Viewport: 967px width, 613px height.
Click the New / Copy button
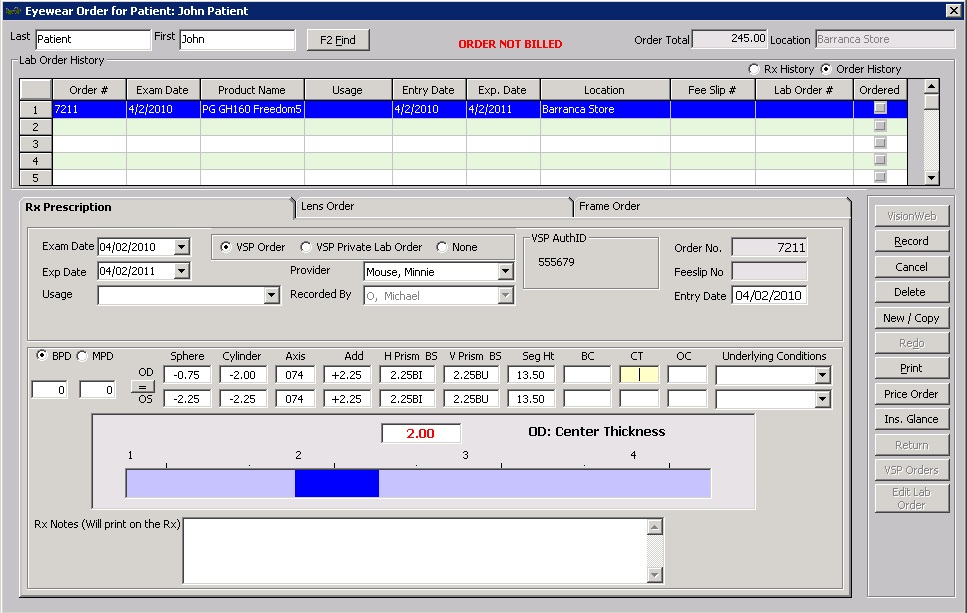(911, 318)
